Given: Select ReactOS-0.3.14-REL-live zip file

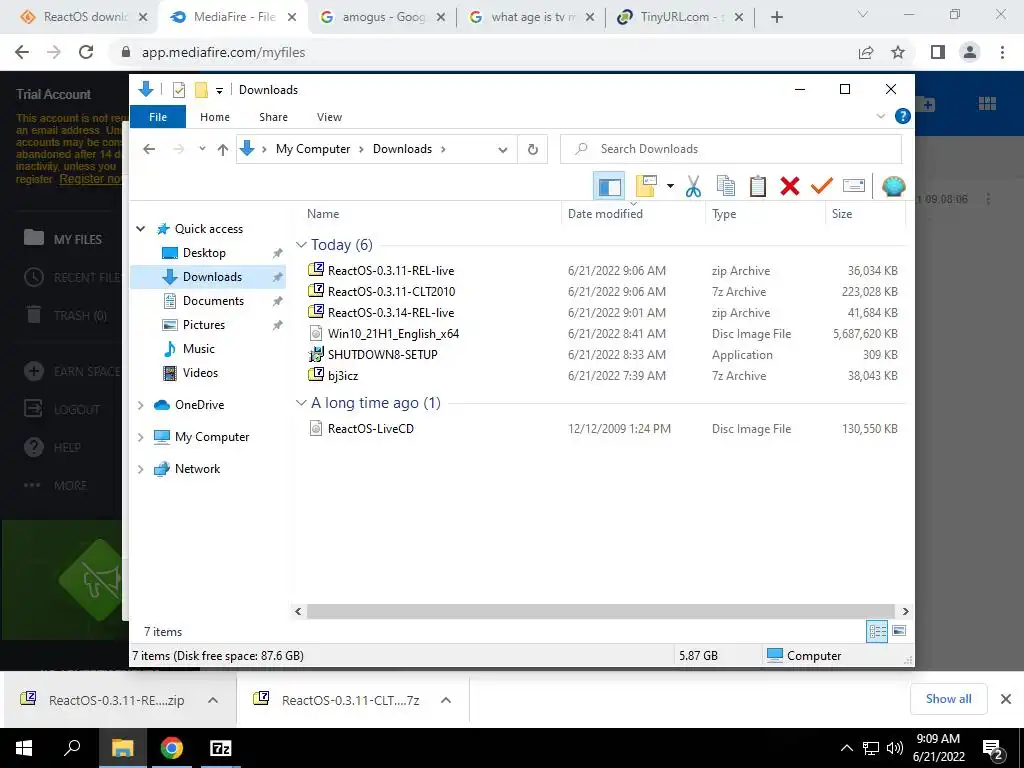Looking at the screenshot, I should pos(391,312).
